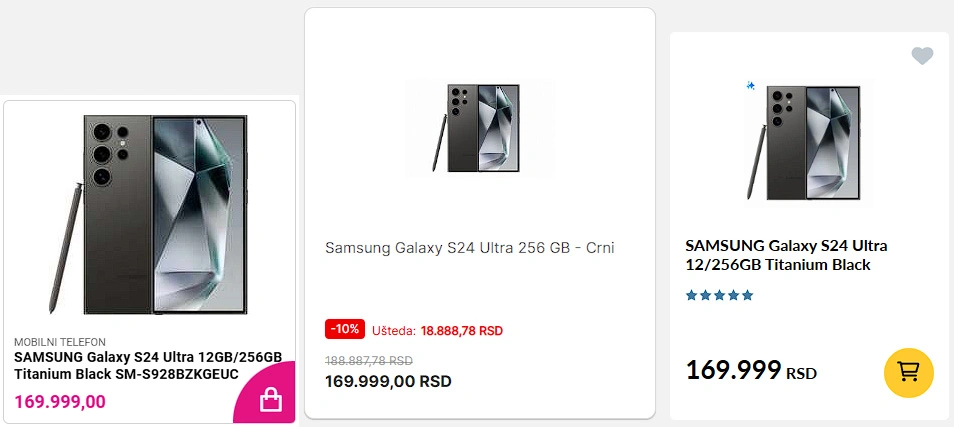The image size is (954, 427).
Task: Open the SM-S928BZKGEUC product title link
Action: [148, 366]
